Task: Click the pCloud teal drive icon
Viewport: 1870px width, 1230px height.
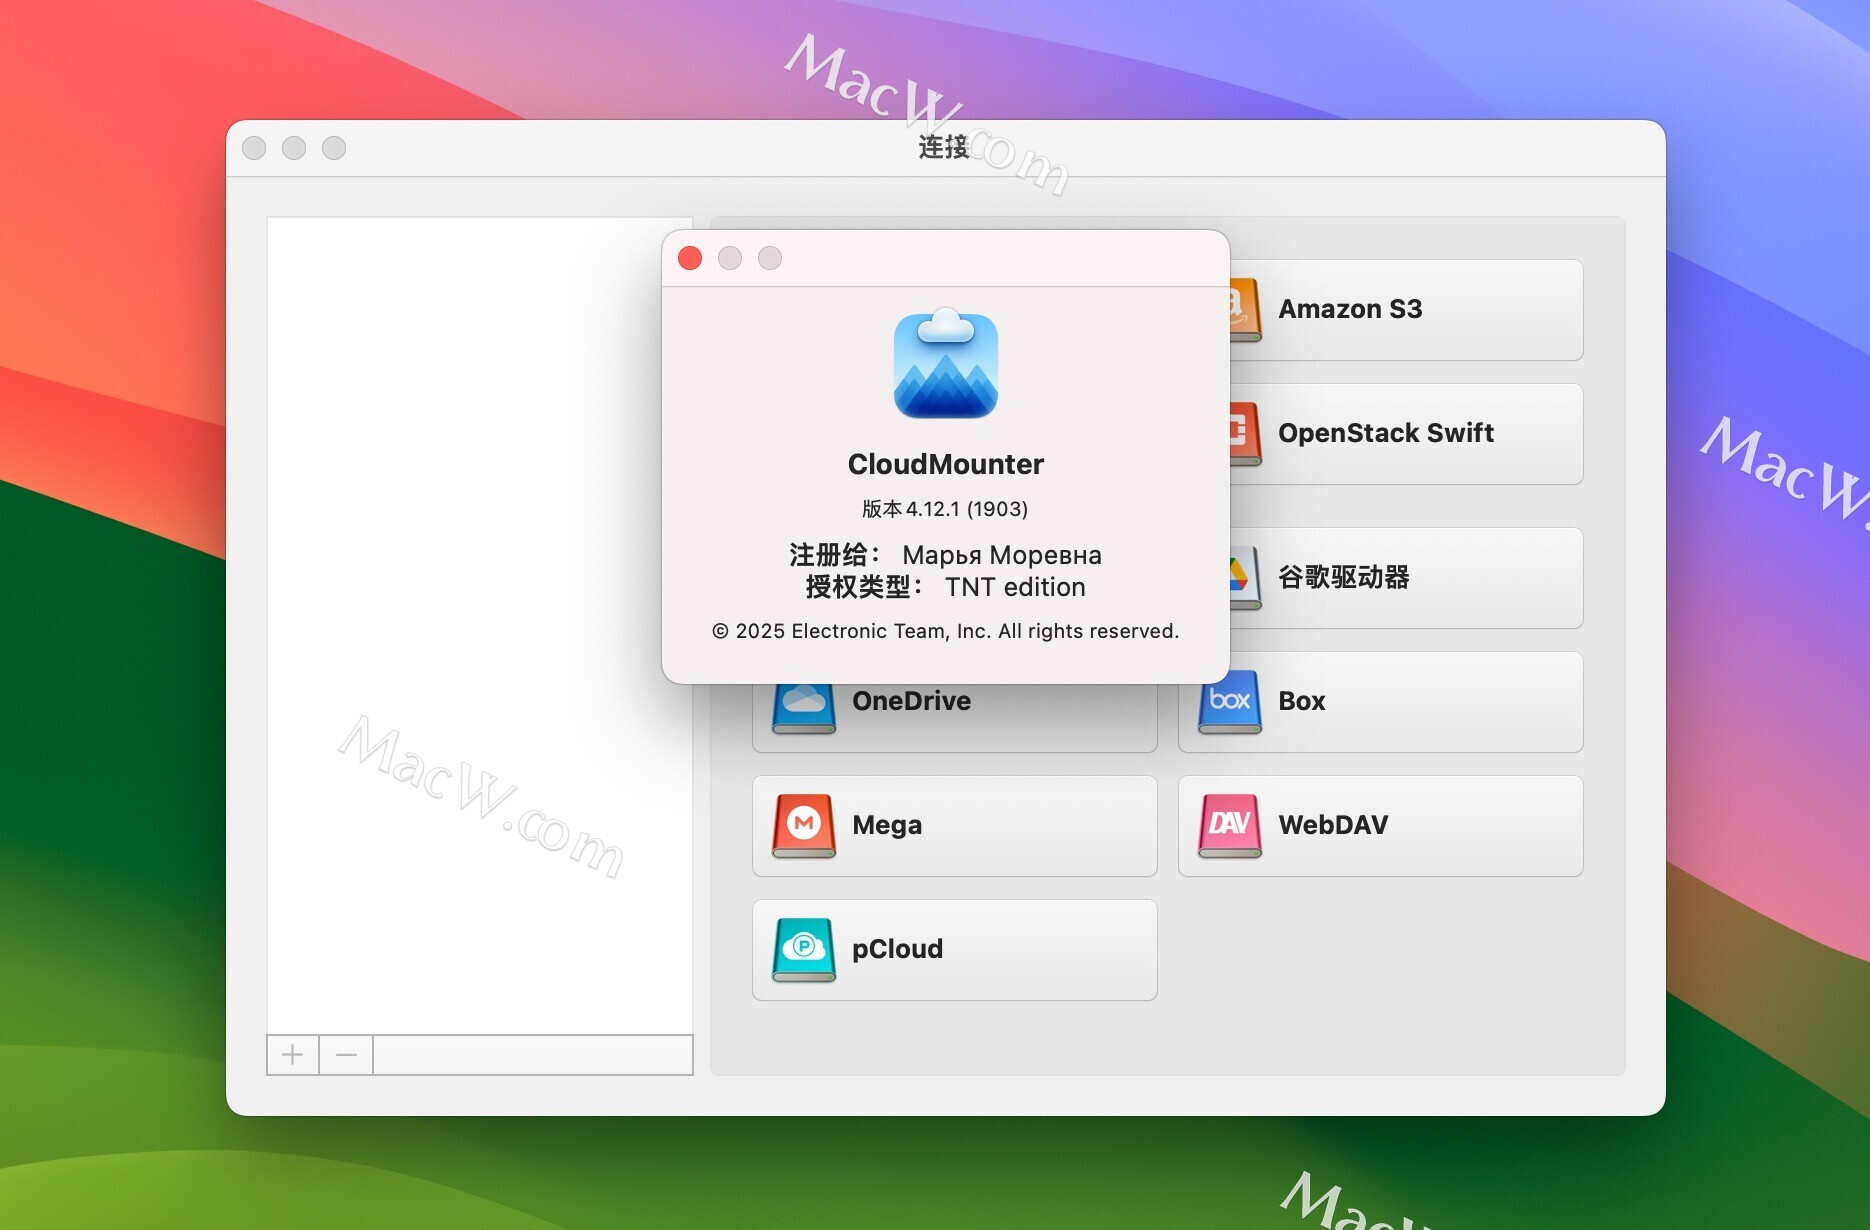Action: pyautogui.click(x=804, y=950)
